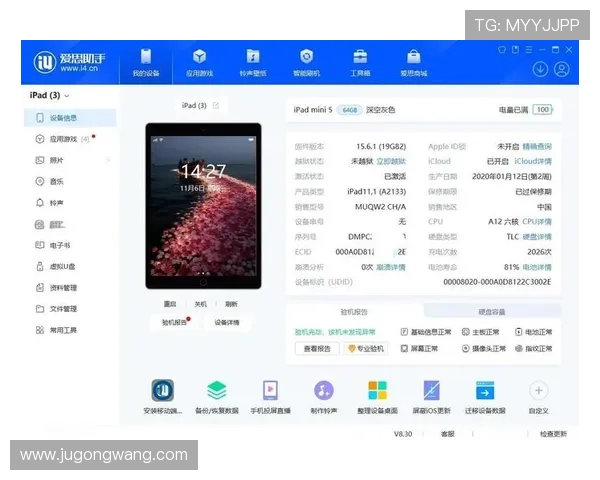Click the feedback icon in title bar

pyautogui.click(x=515, y=50)
